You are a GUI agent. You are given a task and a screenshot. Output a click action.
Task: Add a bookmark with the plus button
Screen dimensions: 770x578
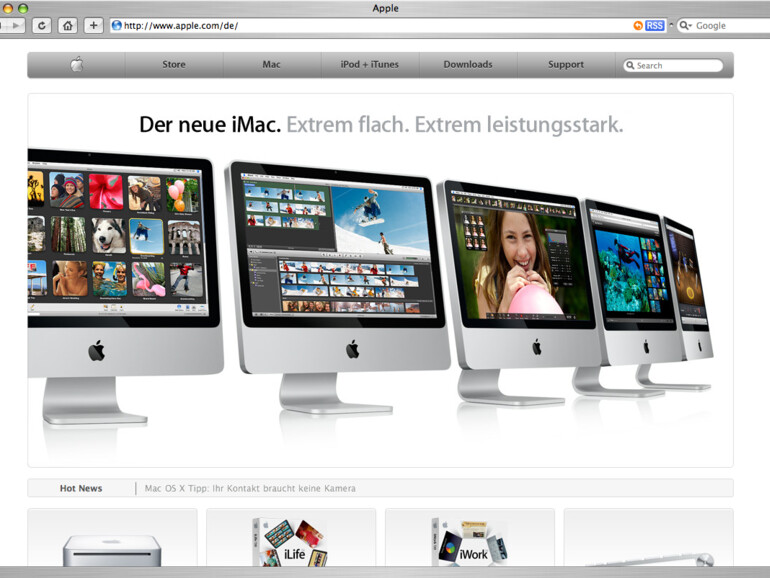click(93, 26)
